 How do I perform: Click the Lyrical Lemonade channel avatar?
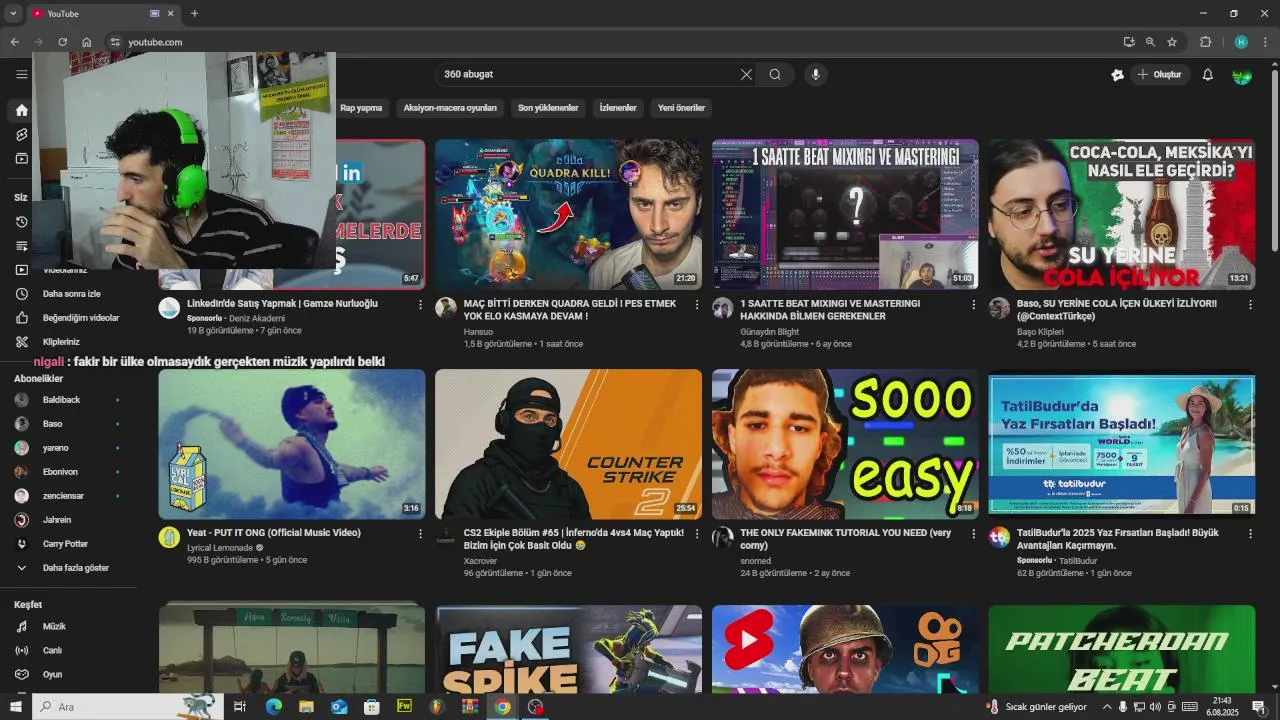pyautogui.click(x=169, y=537)
